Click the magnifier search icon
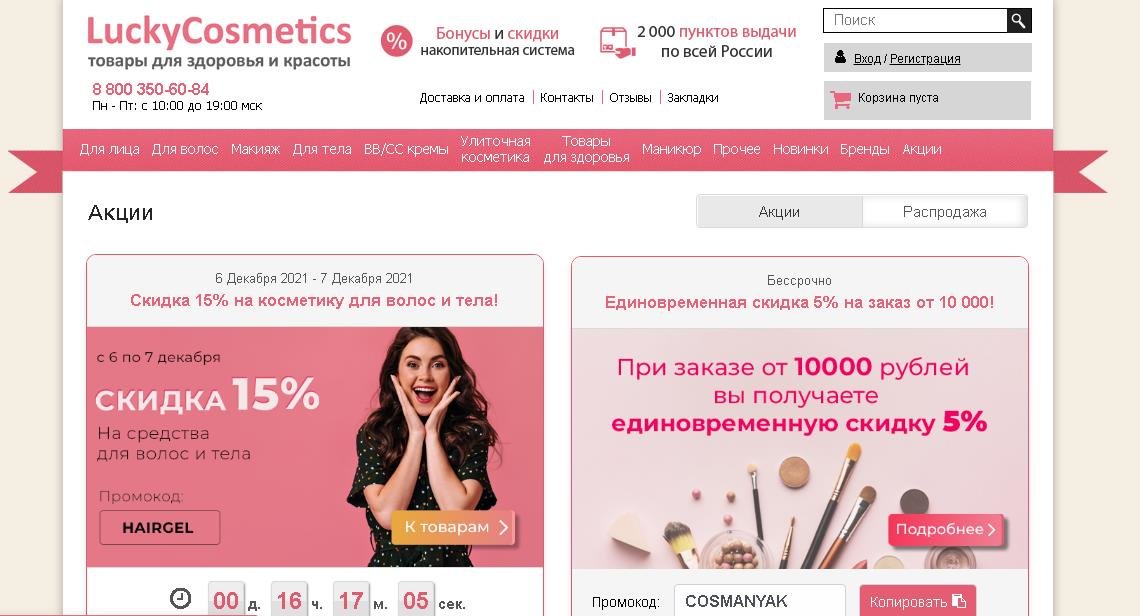The width and height of the screenshot is (1140, 616). tap(1019, 20)
